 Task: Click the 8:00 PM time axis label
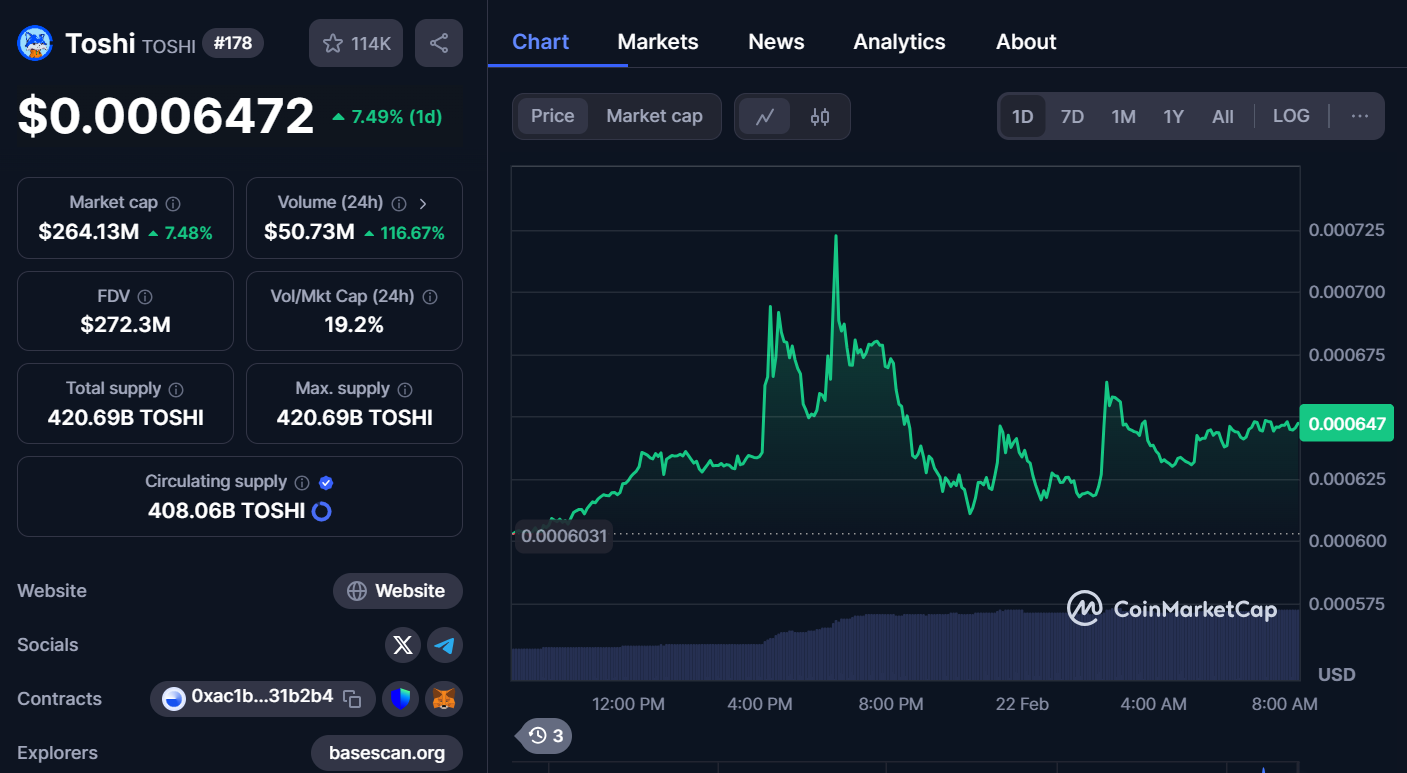[890, 704]
